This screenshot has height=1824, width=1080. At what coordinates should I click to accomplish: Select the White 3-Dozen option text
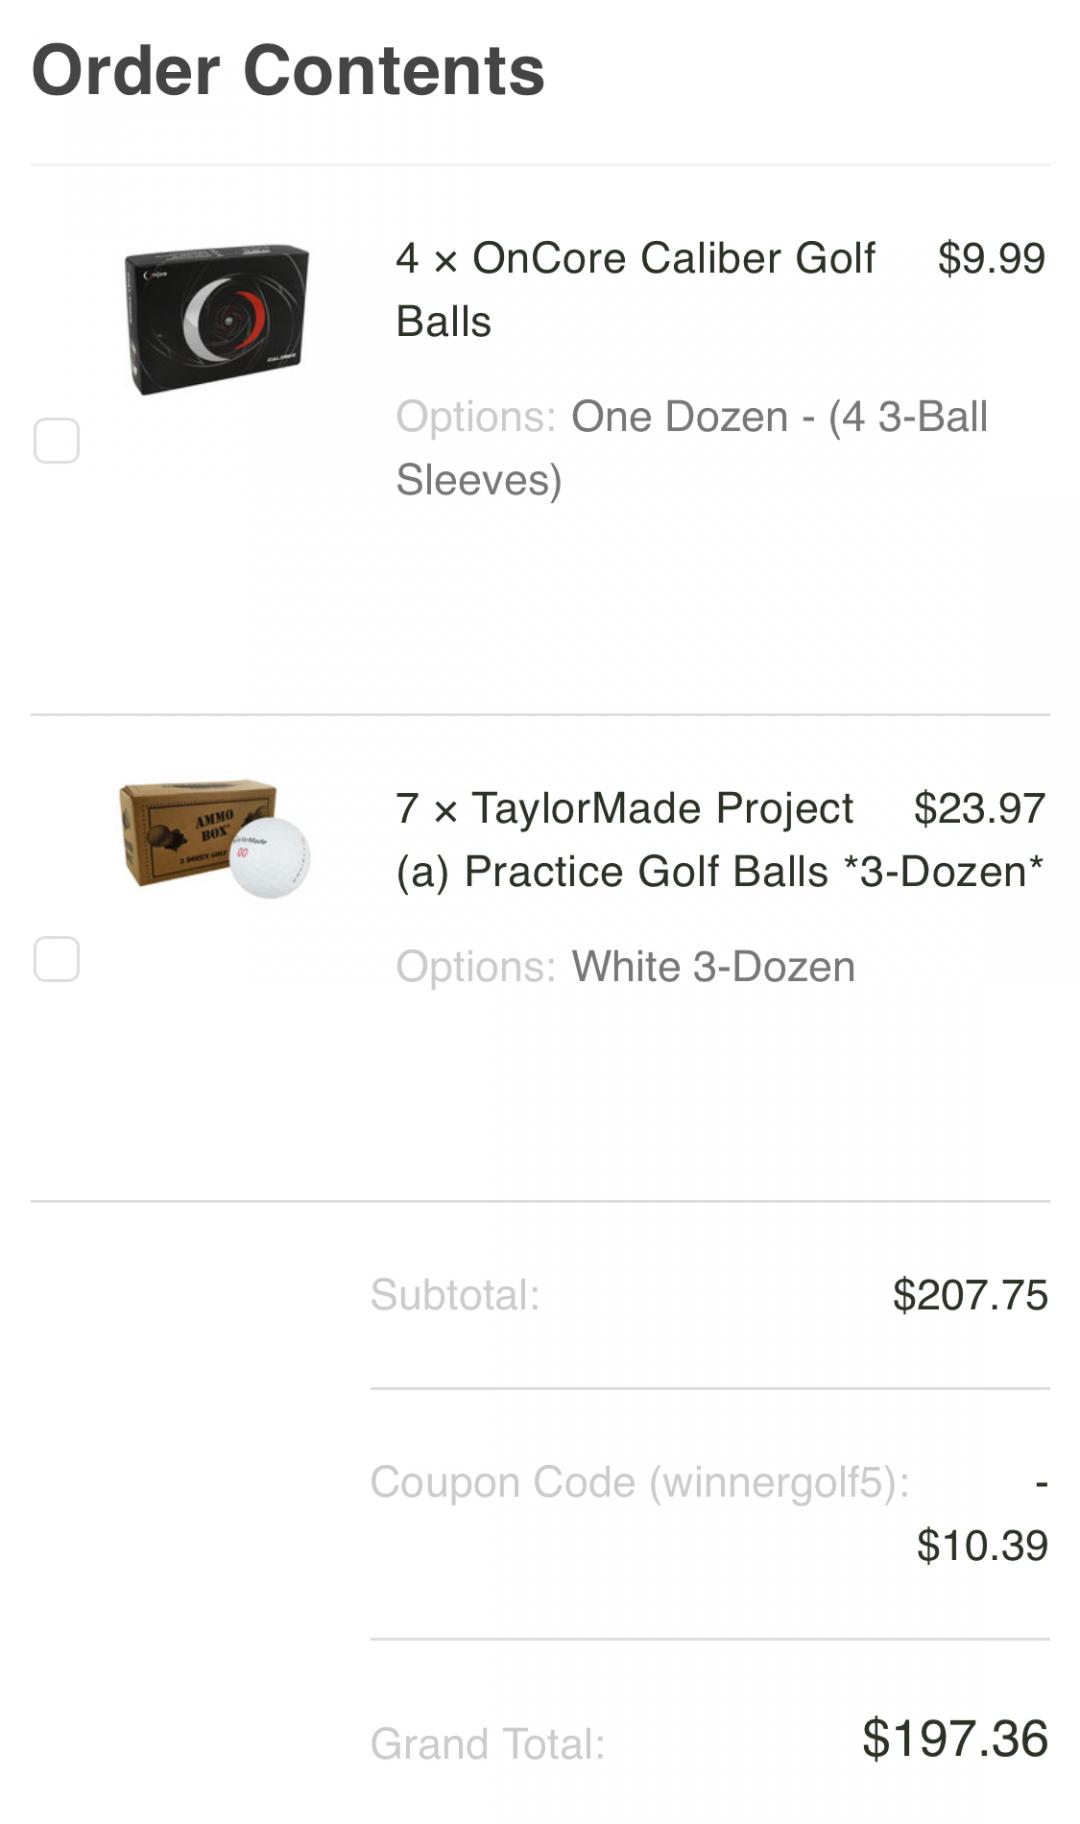[713, 967]
